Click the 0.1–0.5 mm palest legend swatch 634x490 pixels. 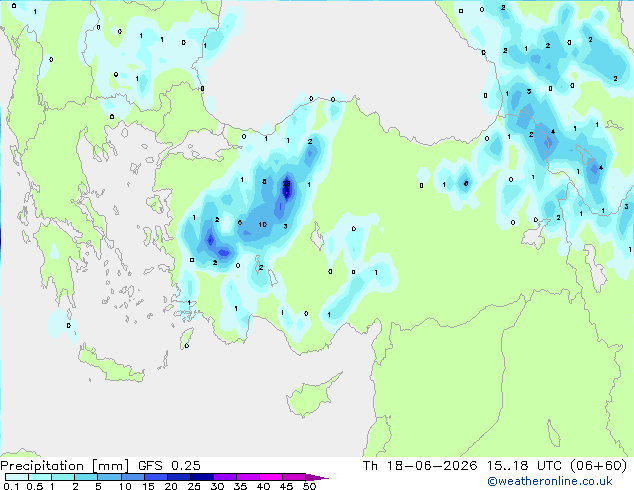17,477
